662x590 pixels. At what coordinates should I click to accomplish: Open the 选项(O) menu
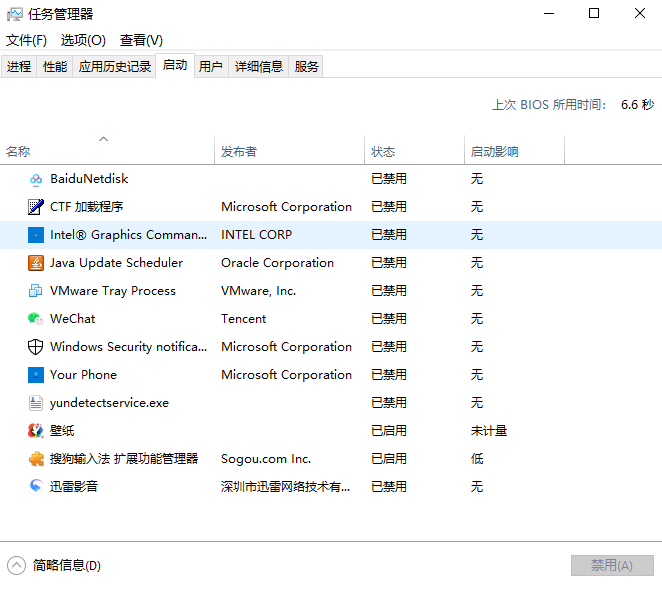tap(83, 41)
